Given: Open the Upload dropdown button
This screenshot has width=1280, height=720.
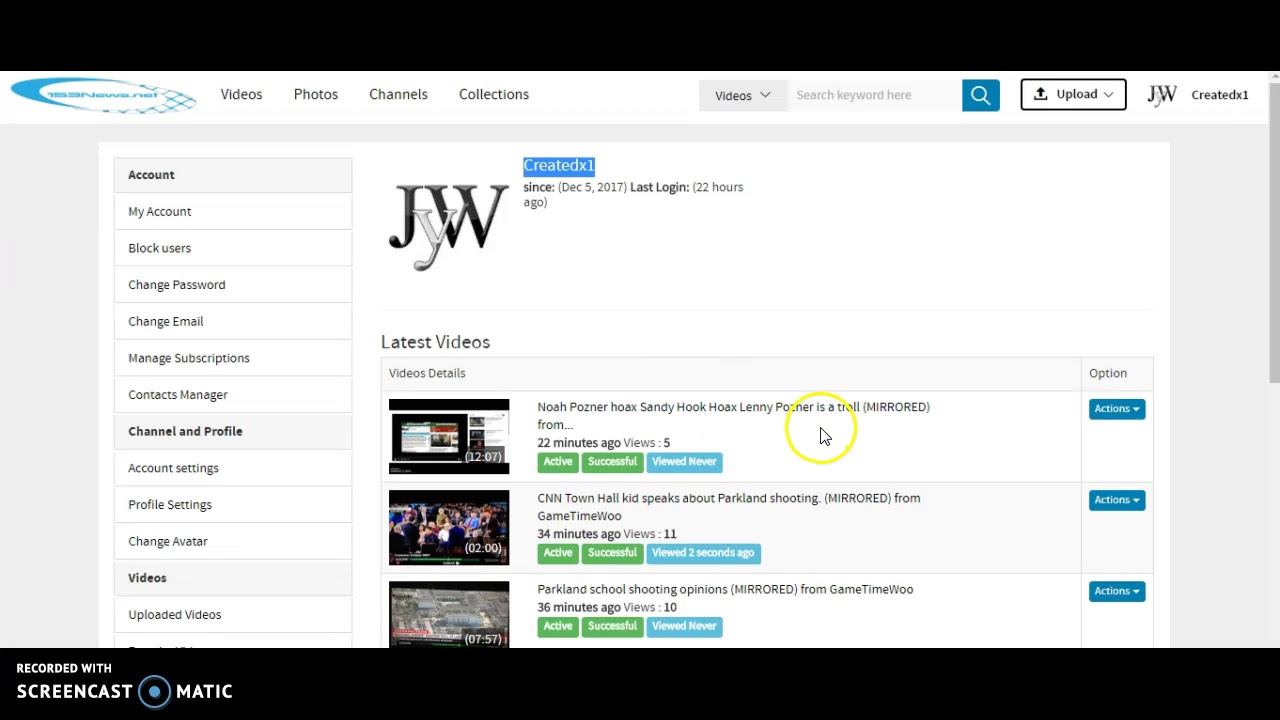Looking at the screenshot, I should tap(1073, 94).
